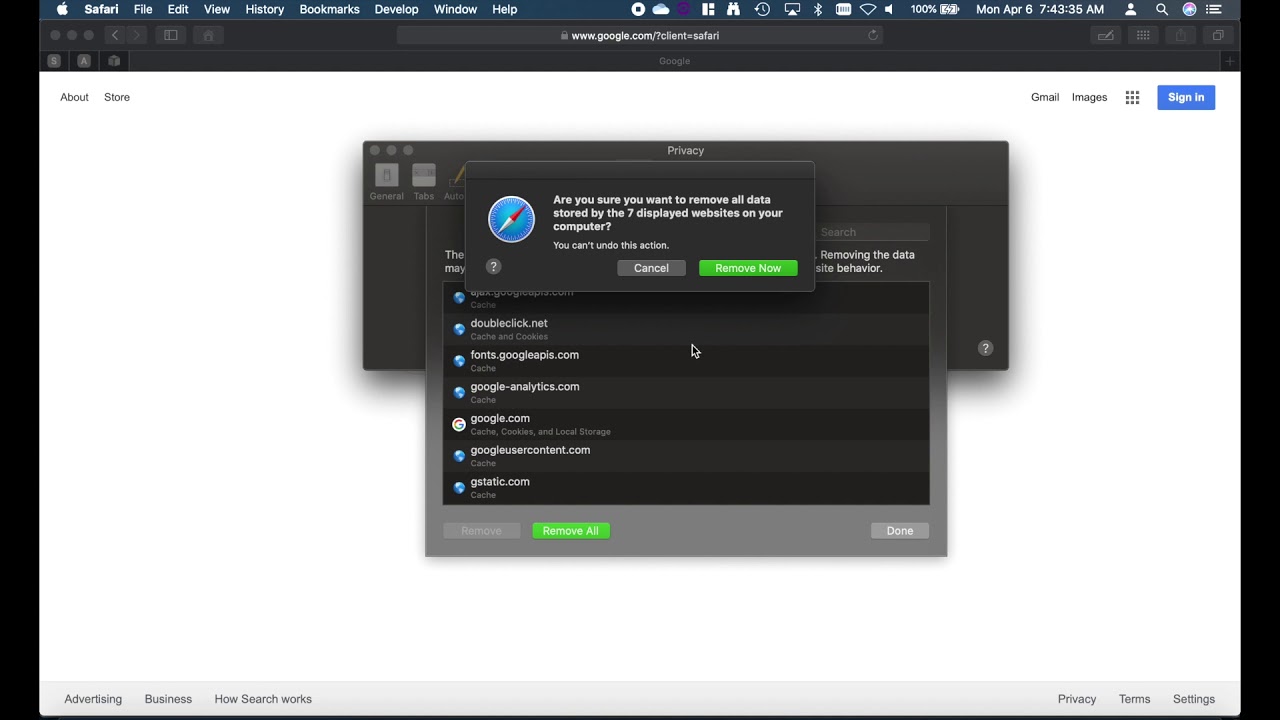This screenshot has width=1280, height=720.
Task: Click the Google favicon beside google.com
Action: click(x=459, y=424)
